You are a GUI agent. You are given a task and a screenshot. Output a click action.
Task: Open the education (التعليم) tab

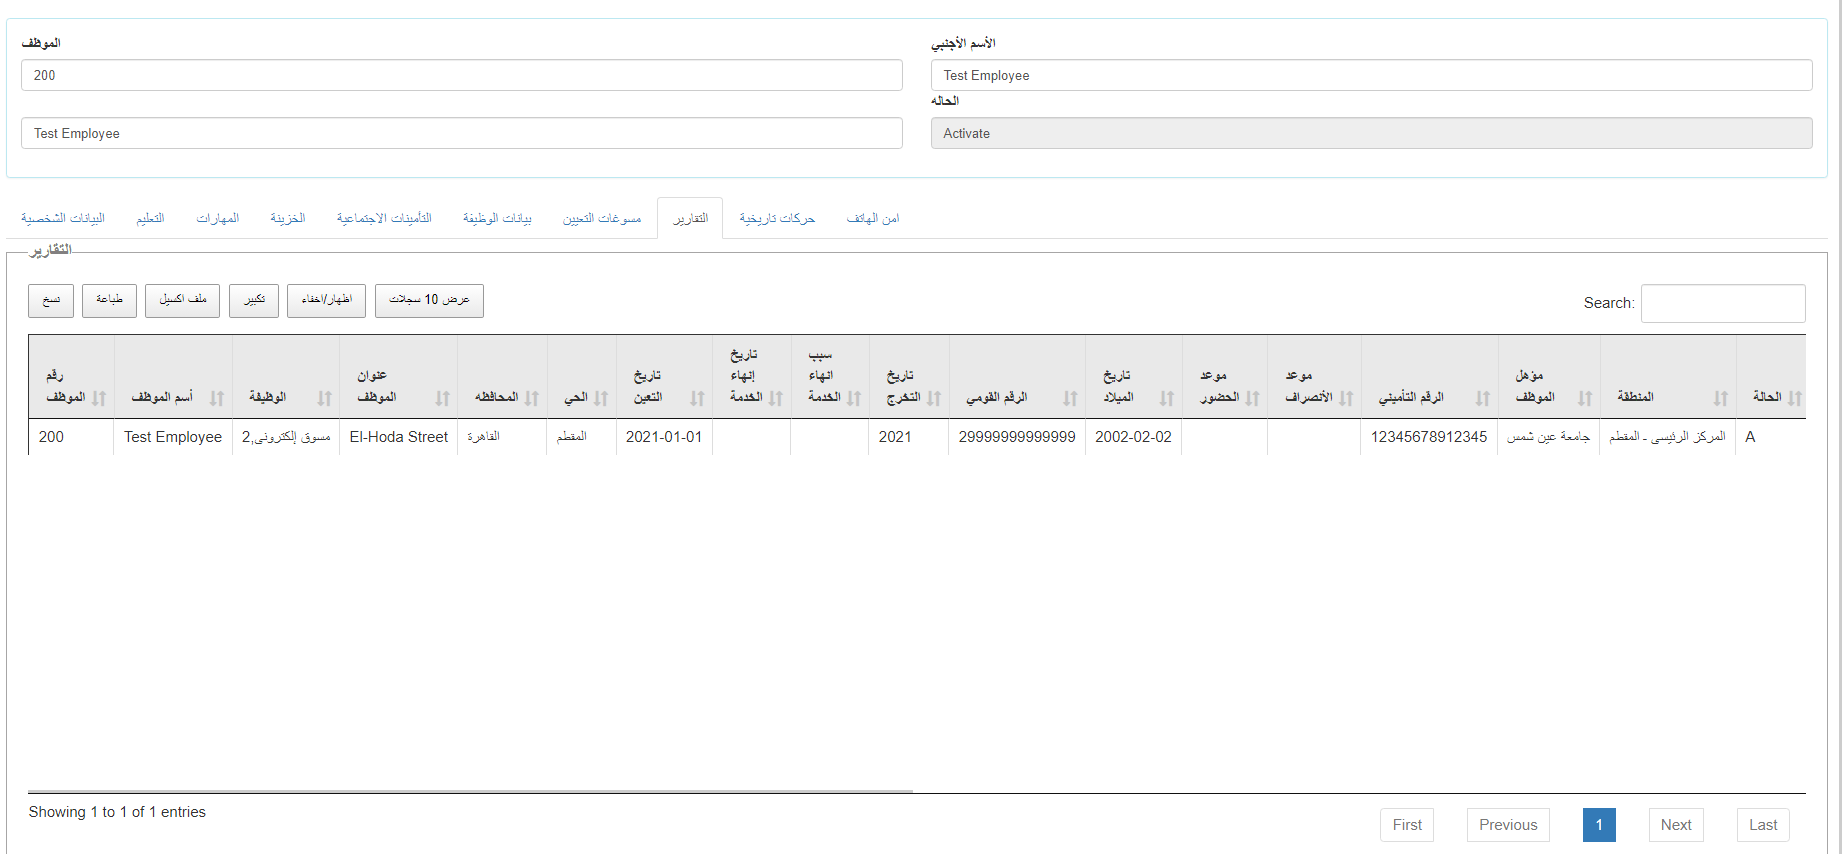pos(150,218)
